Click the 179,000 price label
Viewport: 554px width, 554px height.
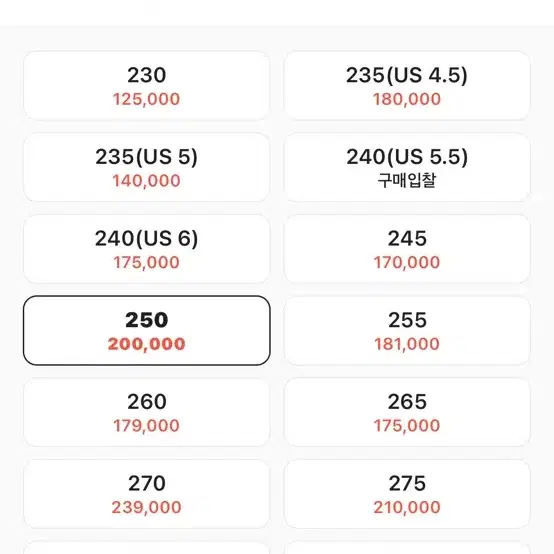click(x=147, y=425)
